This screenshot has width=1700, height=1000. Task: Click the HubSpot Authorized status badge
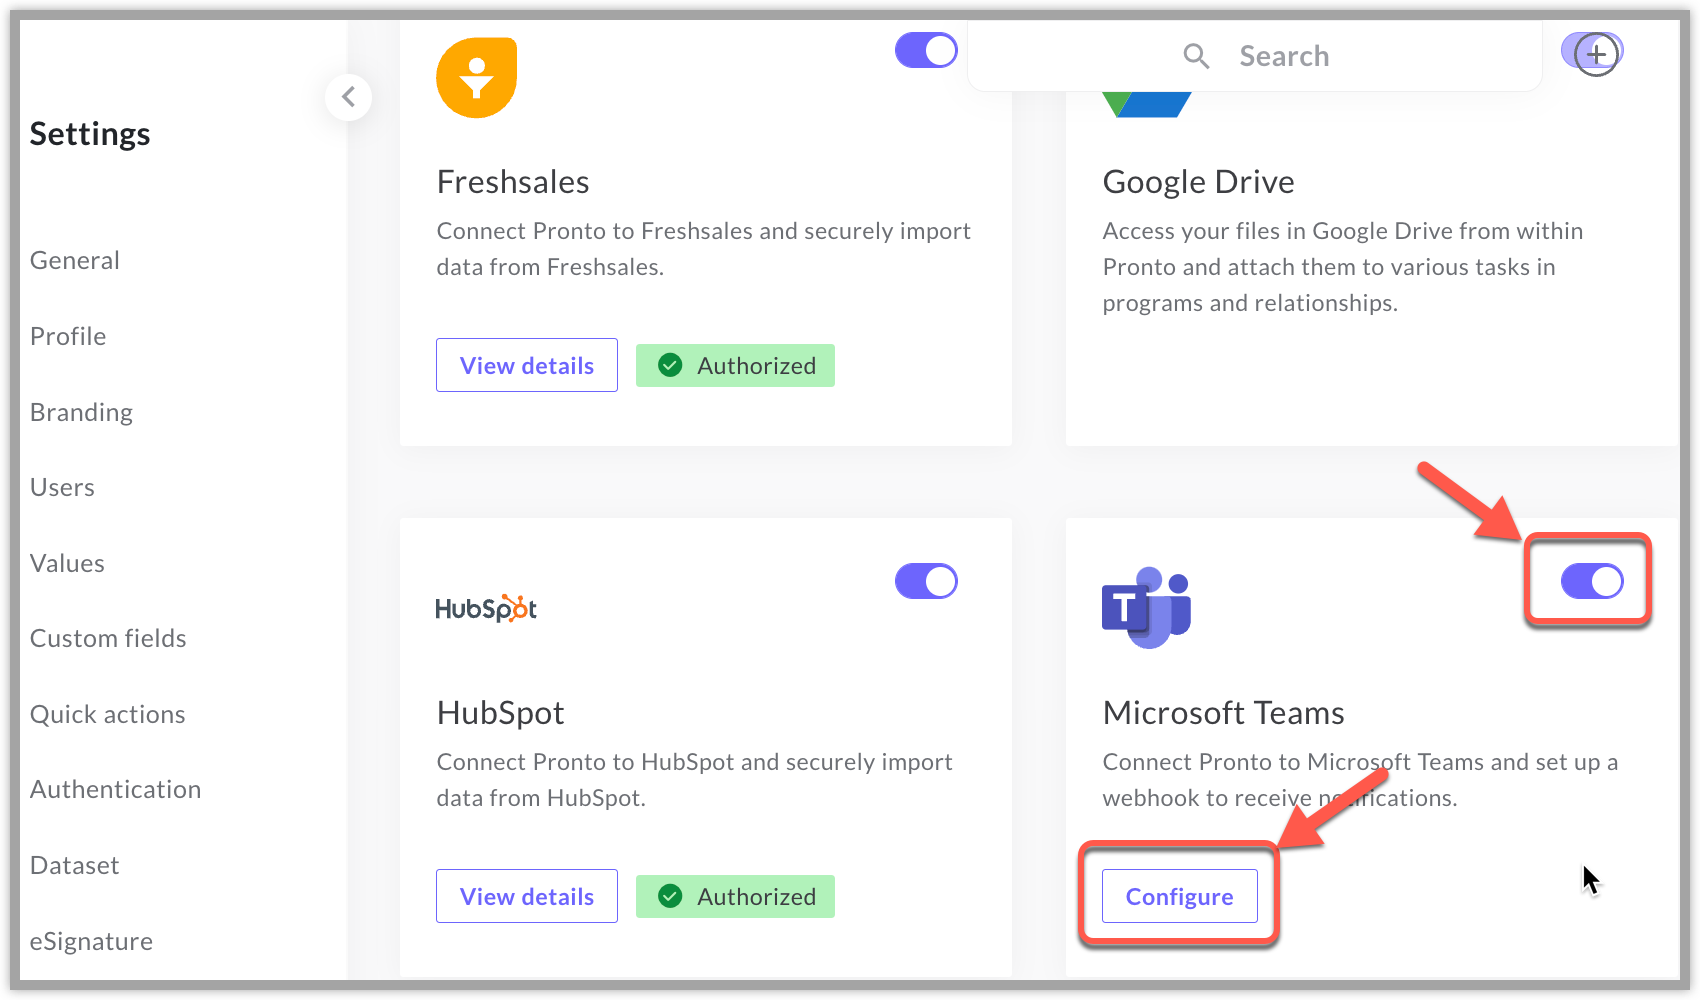click(x=735, y=897)
